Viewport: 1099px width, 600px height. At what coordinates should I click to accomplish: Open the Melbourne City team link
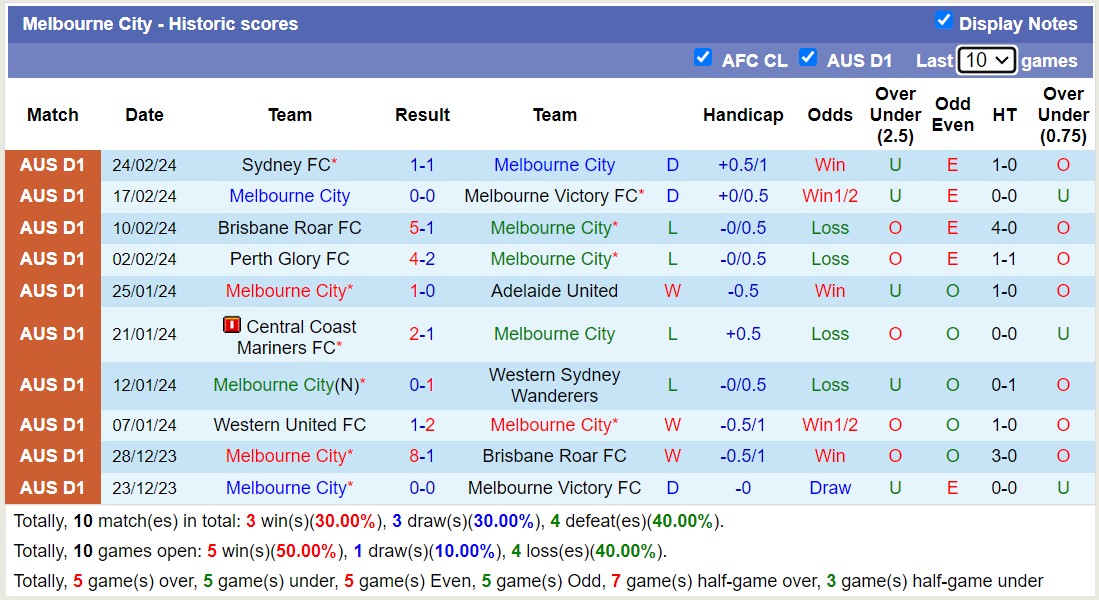554,164
